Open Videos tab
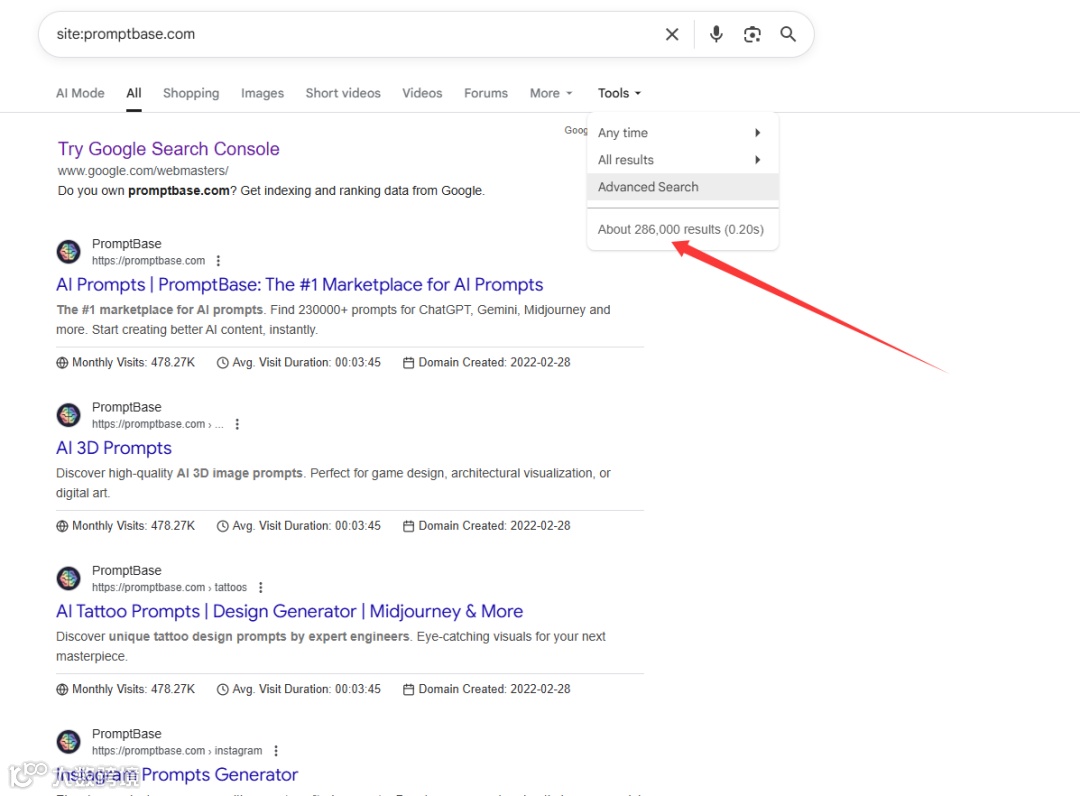 [422, 93]
